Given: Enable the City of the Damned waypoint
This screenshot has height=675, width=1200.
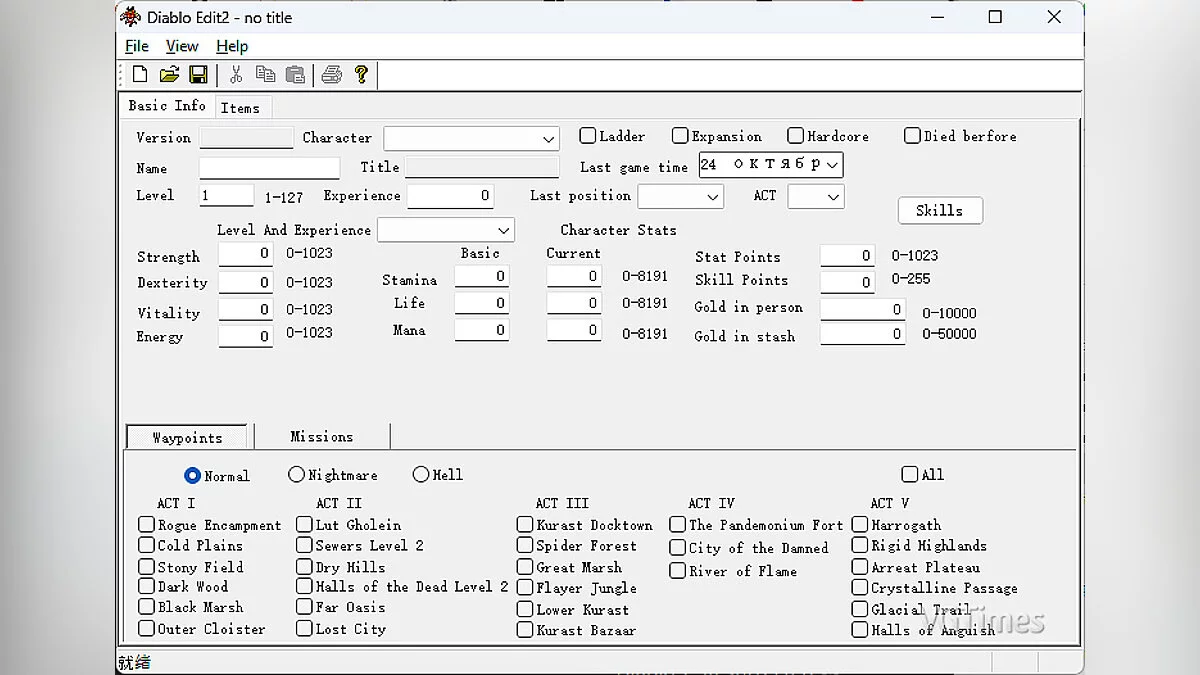Looking at the screenshot, I should click(x=677, y=547).
